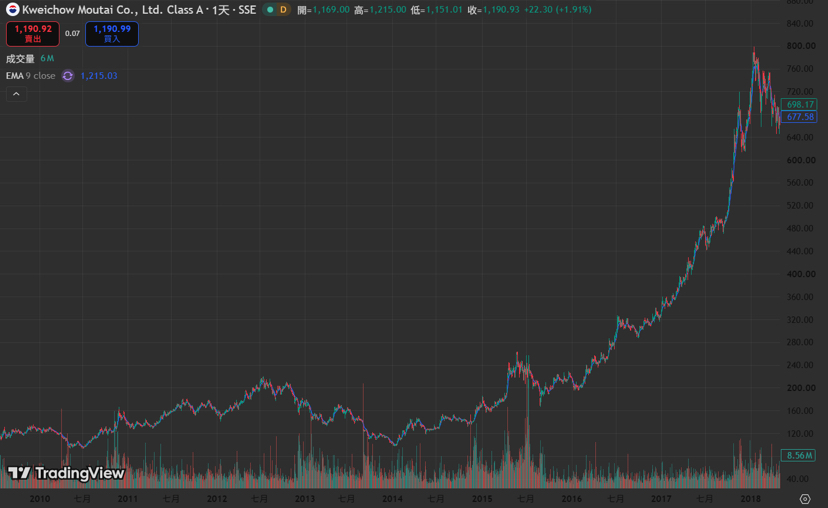Image resolution: width=828 pixels, height=508 pixels.
Task: Click the 698.17 price label on axis
Action: point(799,105)
